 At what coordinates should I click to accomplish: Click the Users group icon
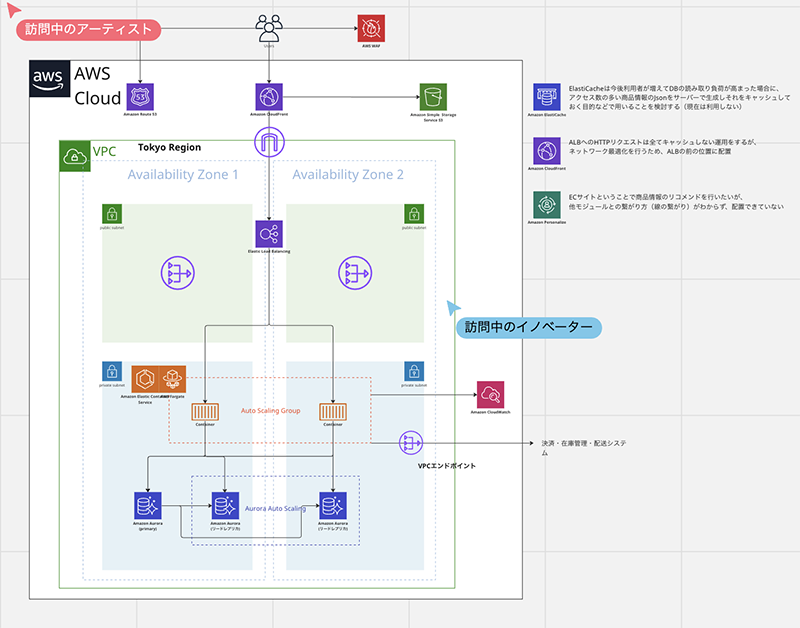point(269,28)
